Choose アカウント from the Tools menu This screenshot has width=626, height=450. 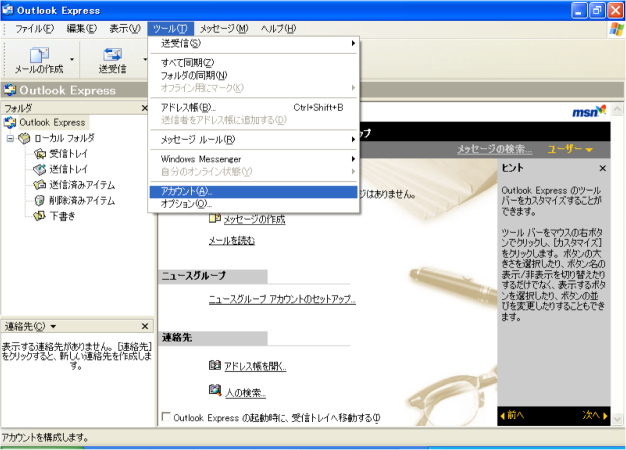click(254, 192)
